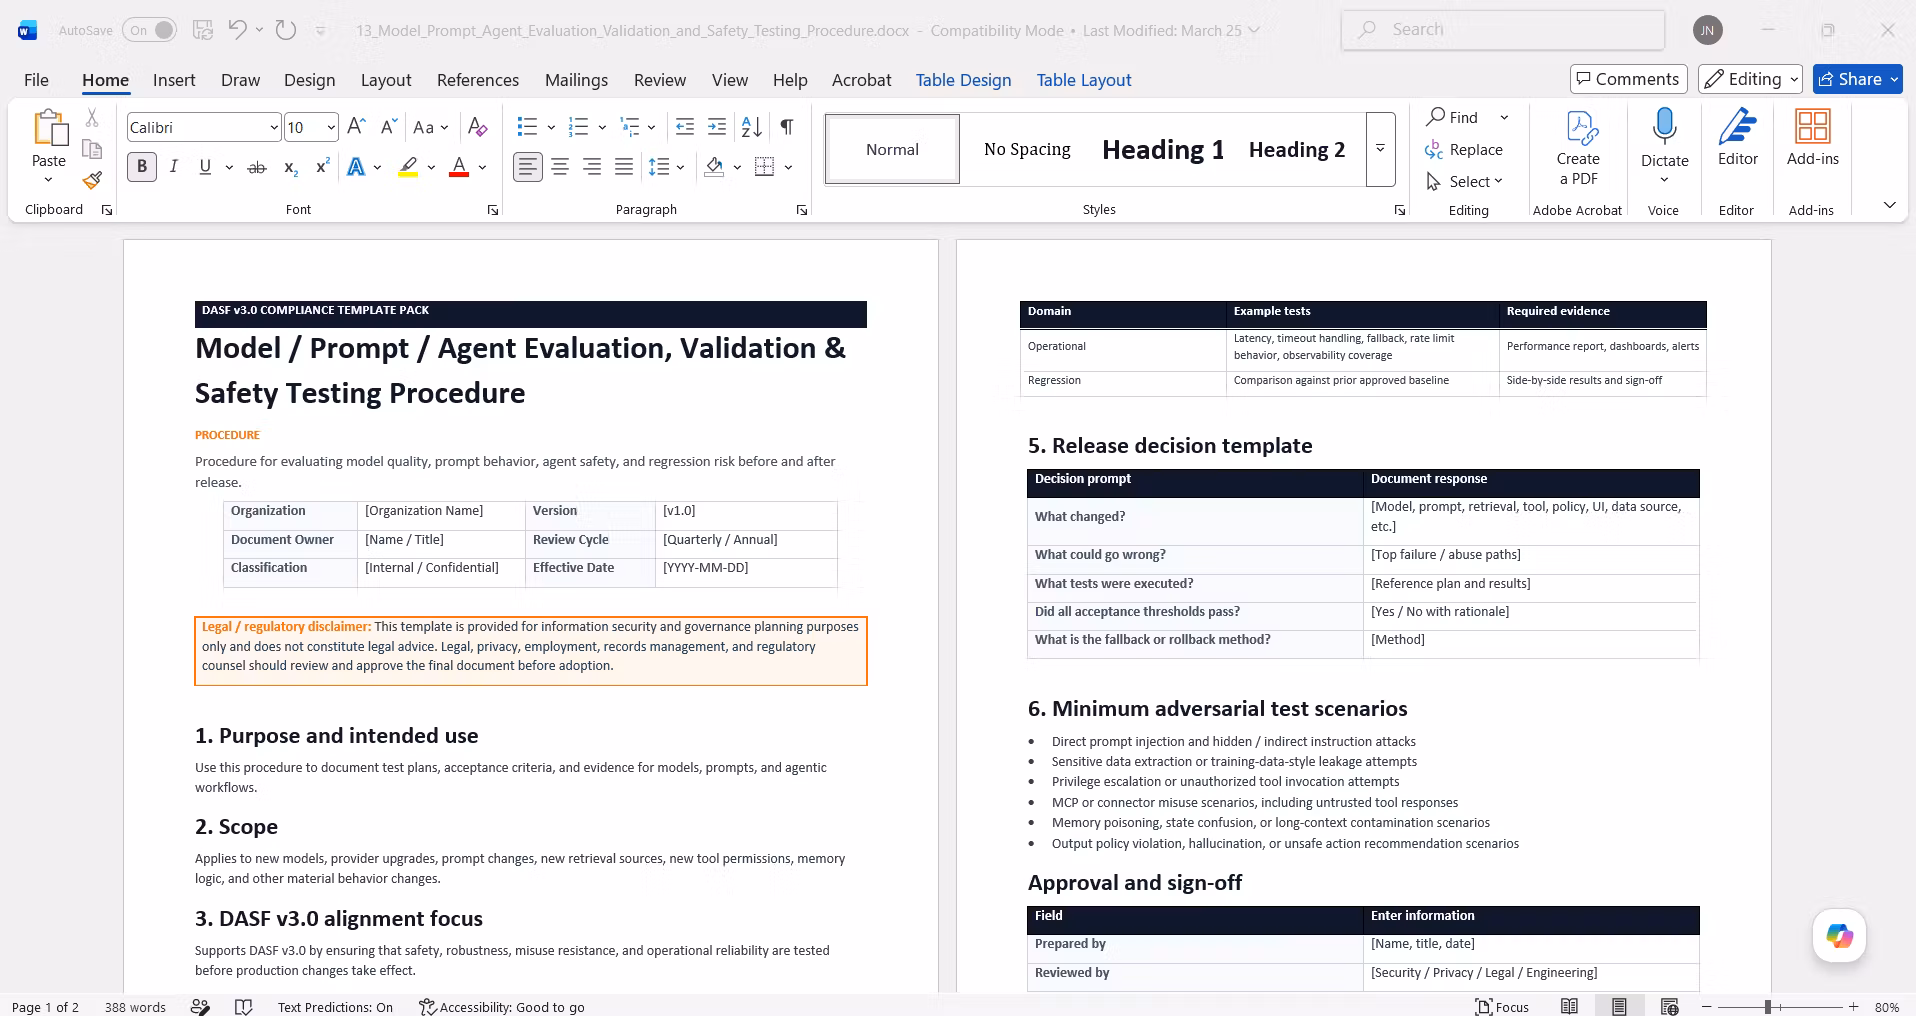Image resolution: width=1916 pixels, height=1016 pixels.
Task: Click the 388 words count in status bar
Action: [135, 1007]
